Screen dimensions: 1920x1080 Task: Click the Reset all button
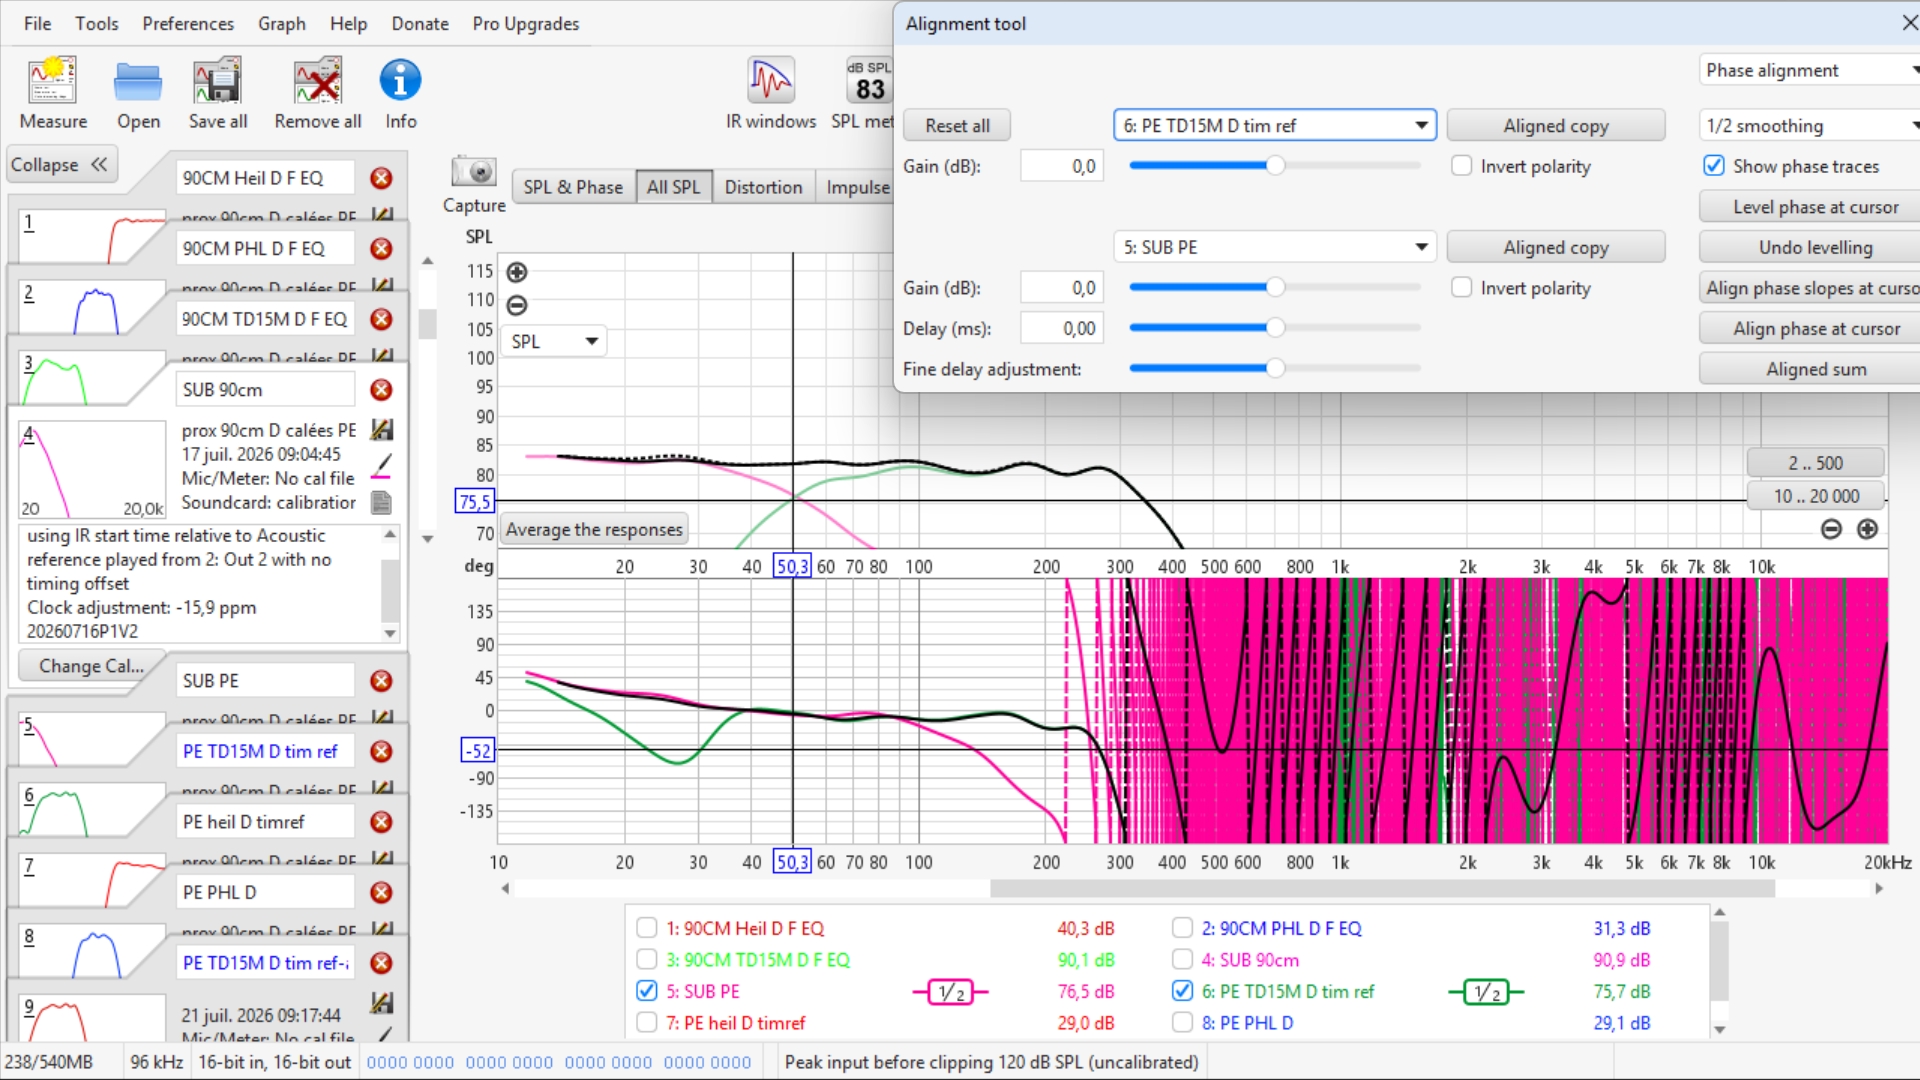coord(957,126)
